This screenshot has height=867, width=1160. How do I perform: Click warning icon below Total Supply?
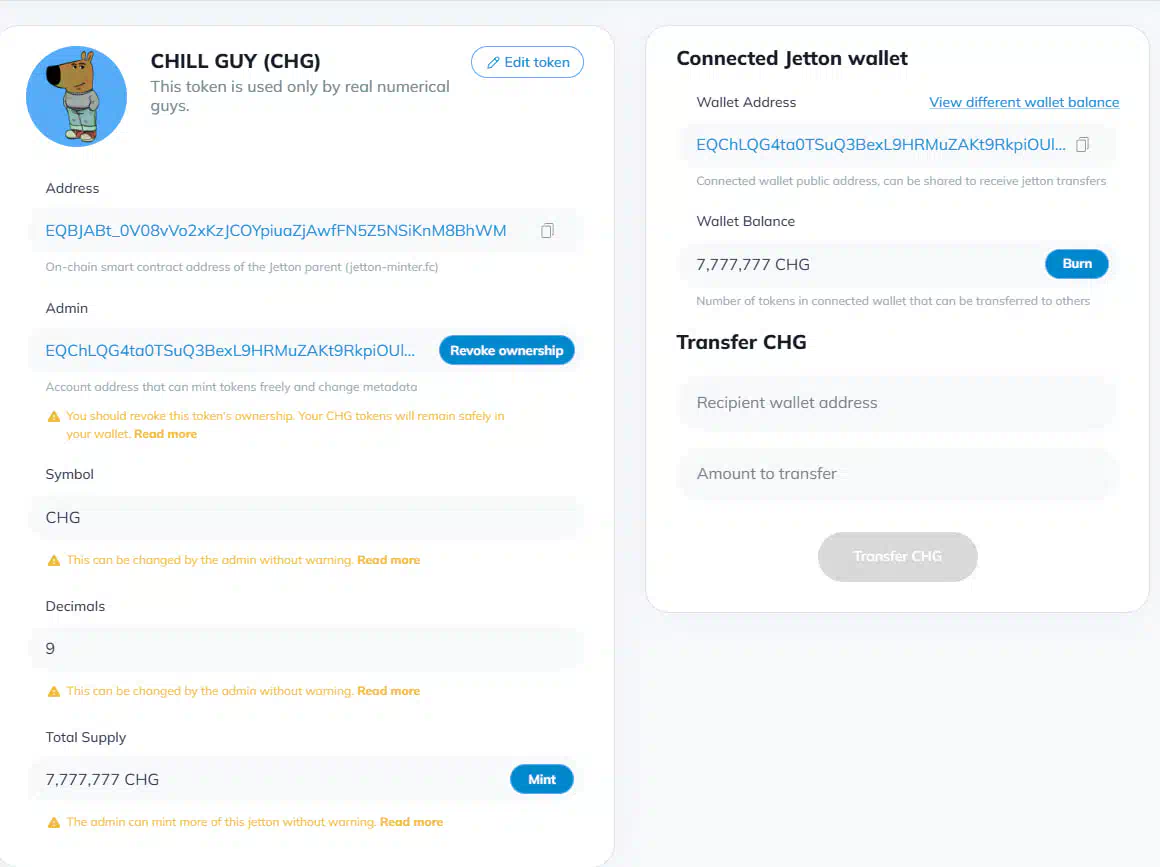tap(54, 823)
